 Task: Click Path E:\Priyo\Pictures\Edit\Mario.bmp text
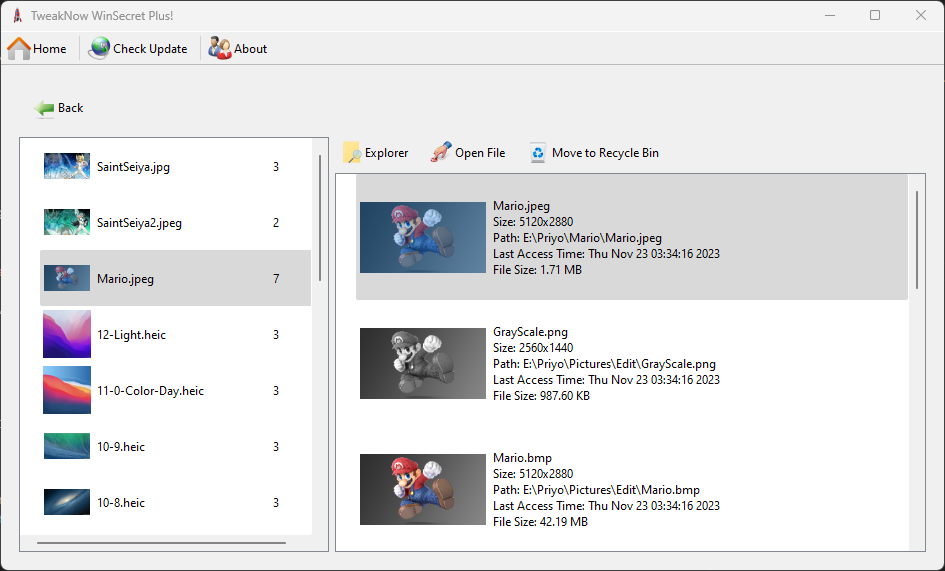pos(597,490)
